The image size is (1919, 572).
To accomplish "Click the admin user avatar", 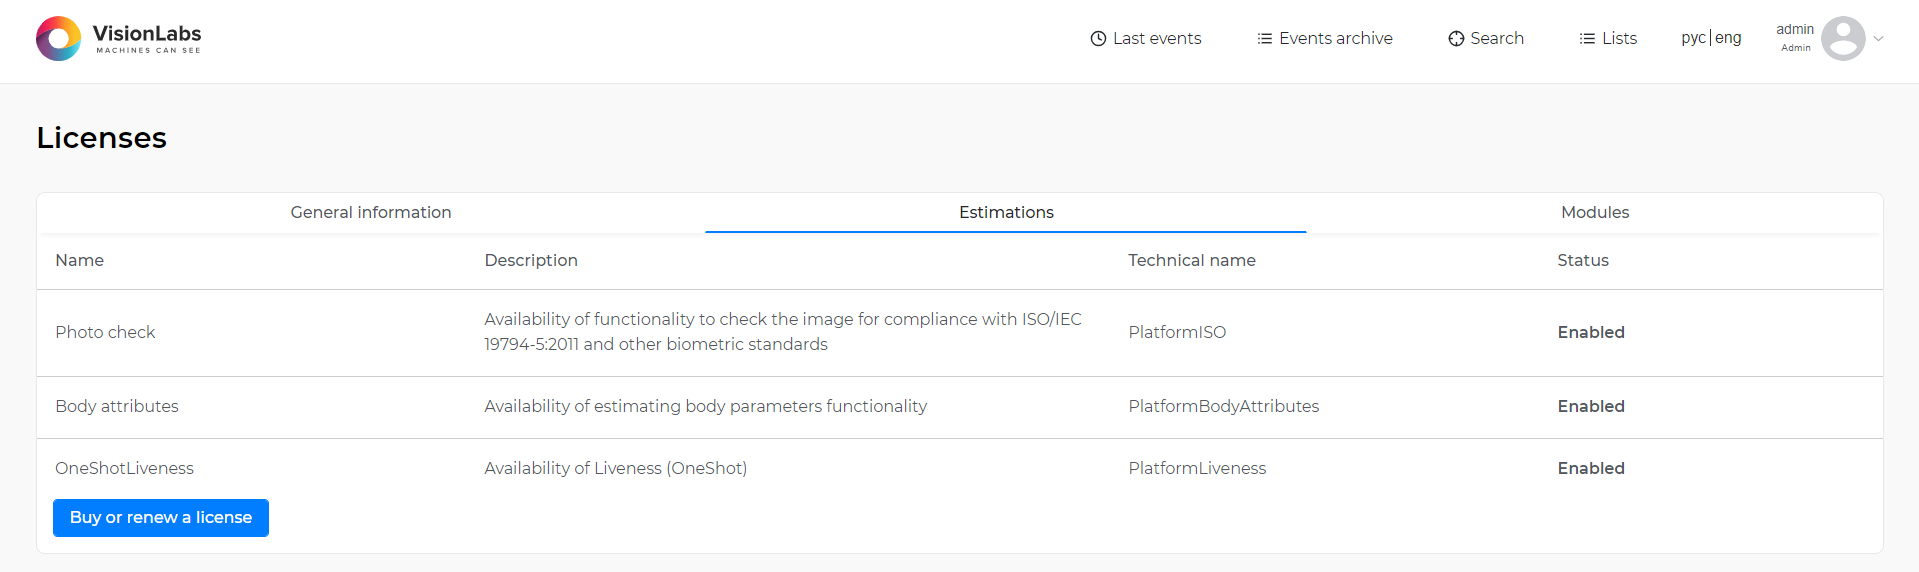I will pyautogui.click(x=1843, y=39).
